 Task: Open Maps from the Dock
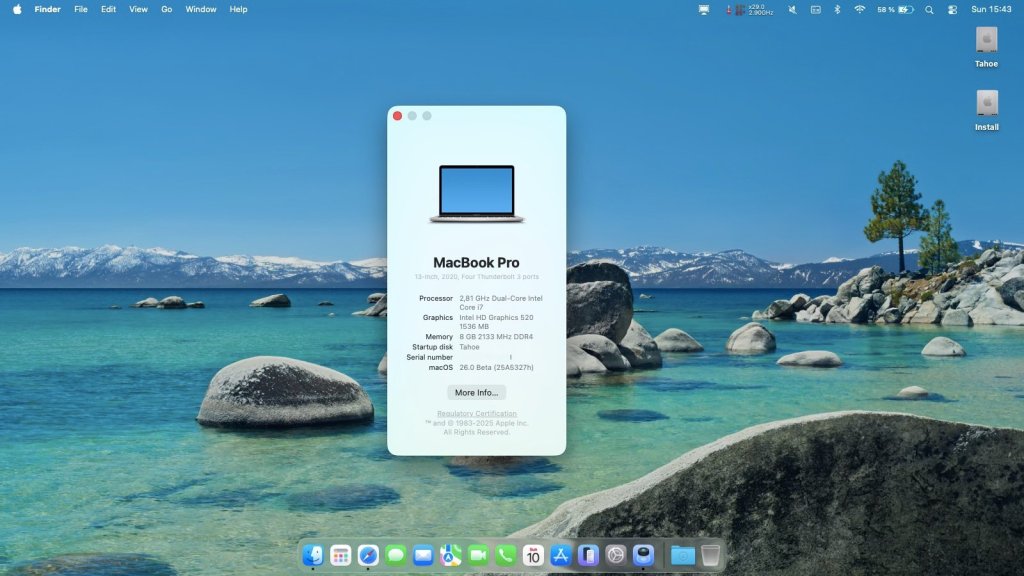451,555
